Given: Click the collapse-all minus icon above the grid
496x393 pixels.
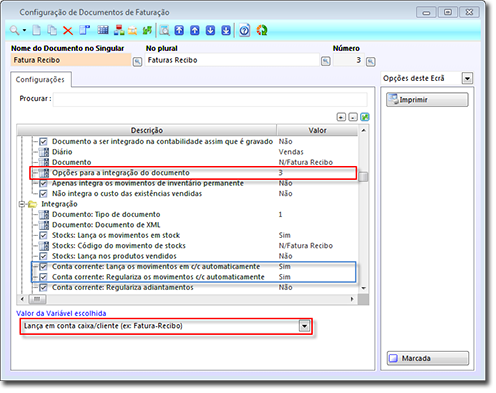Looking at the screenshot, I should tap(353, 117).
